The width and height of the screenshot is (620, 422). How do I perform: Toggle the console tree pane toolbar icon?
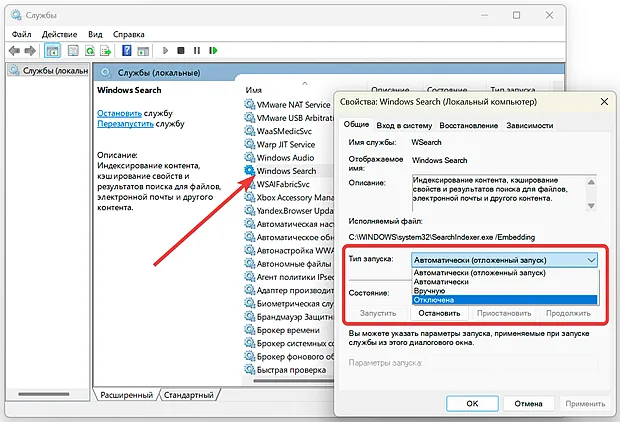pos(52,51)
